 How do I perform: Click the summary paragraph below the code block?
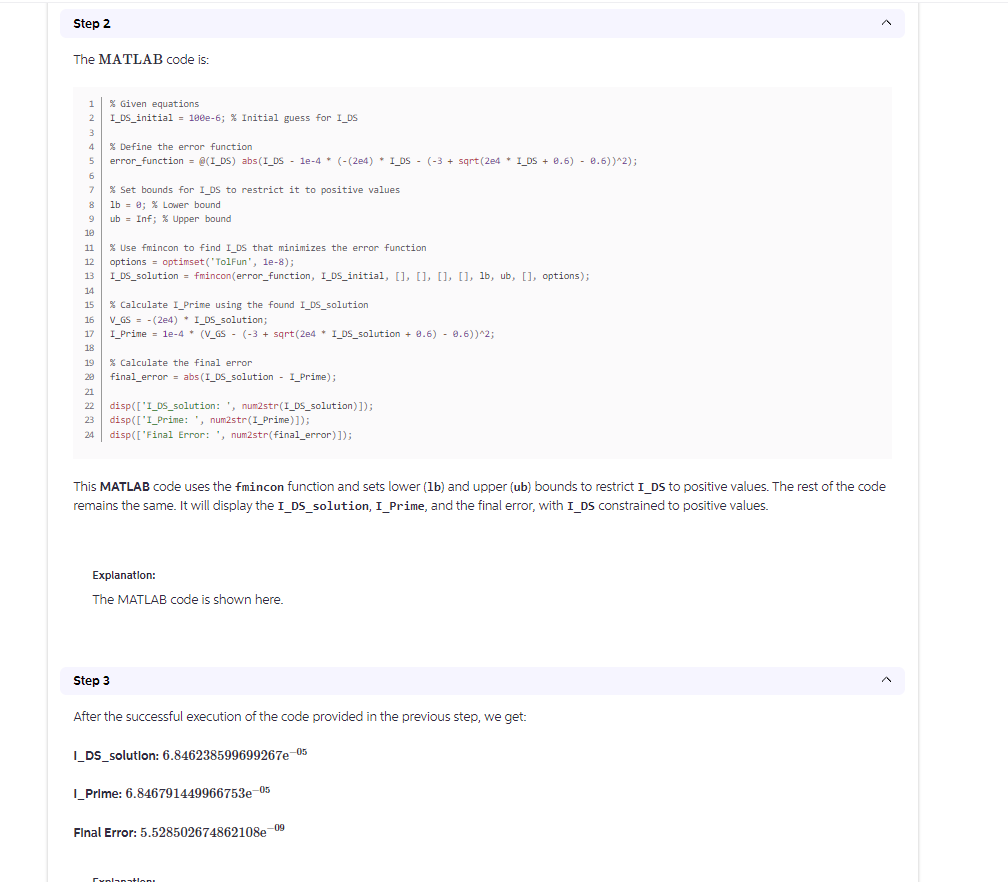(x=478, y=495)
